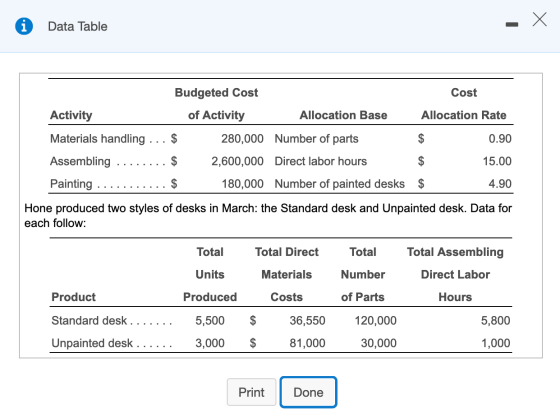Image resolution: width=560 pixels, height=418 pixels.
Task: Select 36,550 direct materials cost
Action: [307, 320]
